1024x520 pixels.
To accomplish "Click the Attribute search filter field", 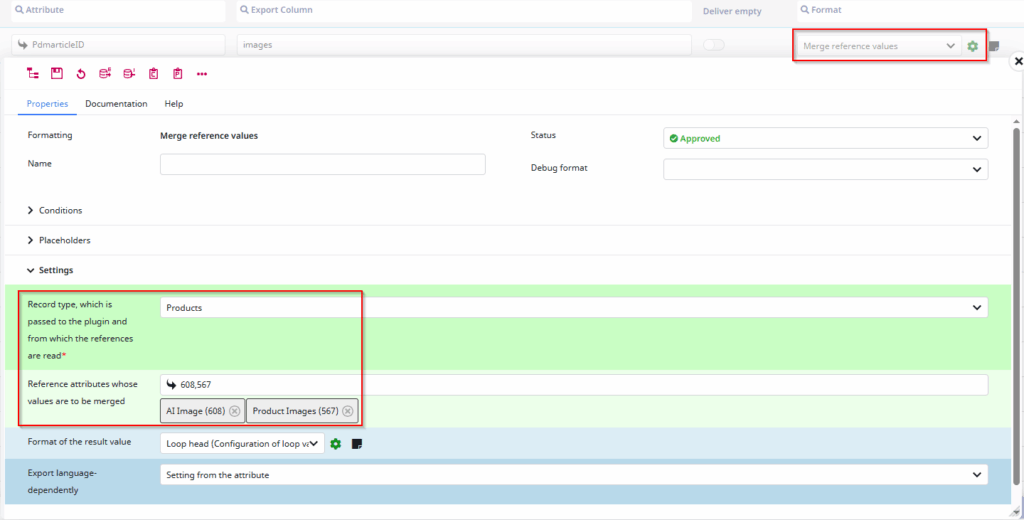I will point(118,10).
